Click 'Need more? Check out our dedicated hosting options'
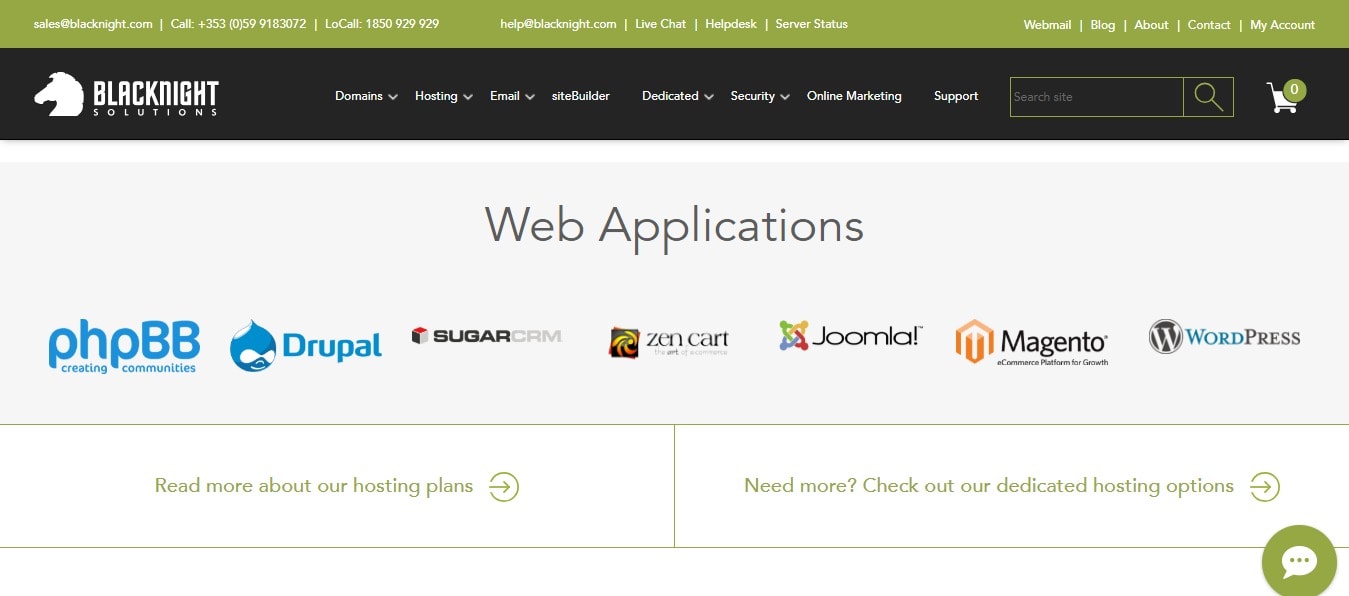 click(x=989, y=486)
